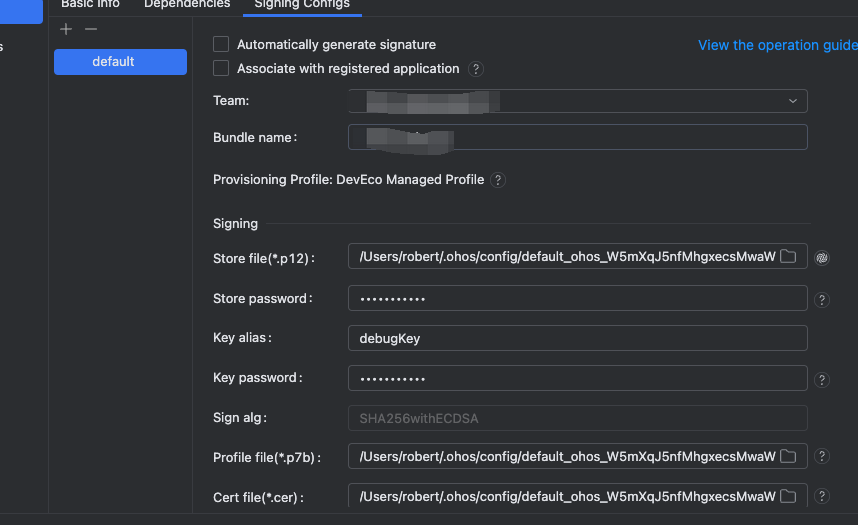
Task: Open View the operation guide link
Action: pyautogui.click(x=778, y=45)
